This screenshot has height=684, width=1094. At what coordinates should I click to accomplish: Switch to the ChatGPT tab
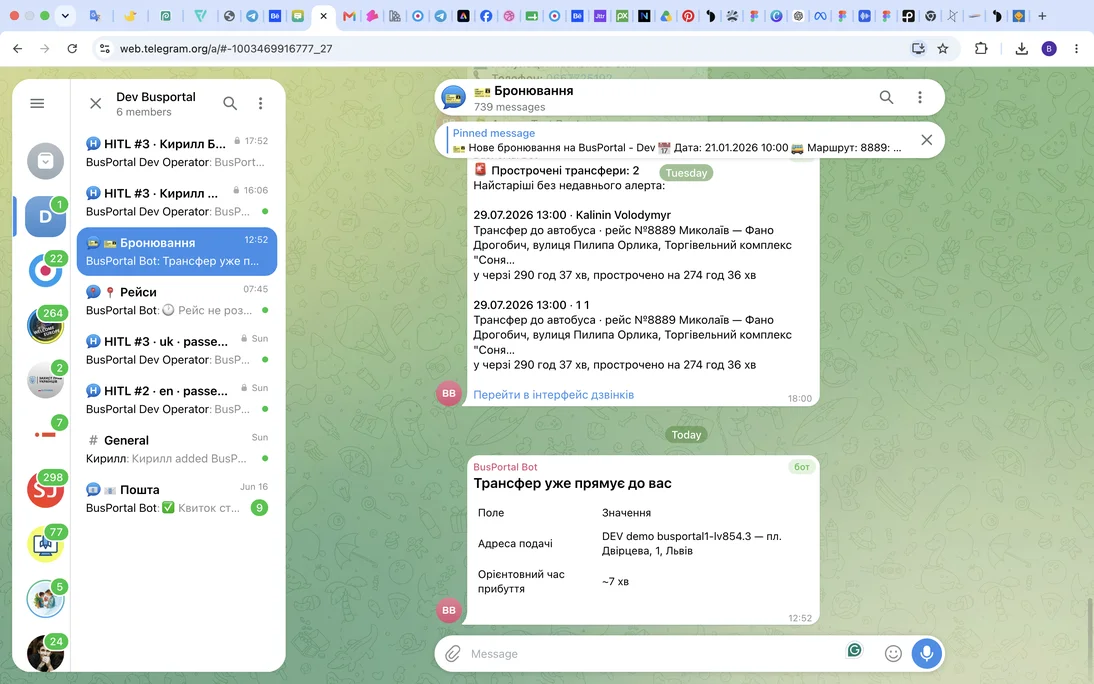(x=799, y=15)
